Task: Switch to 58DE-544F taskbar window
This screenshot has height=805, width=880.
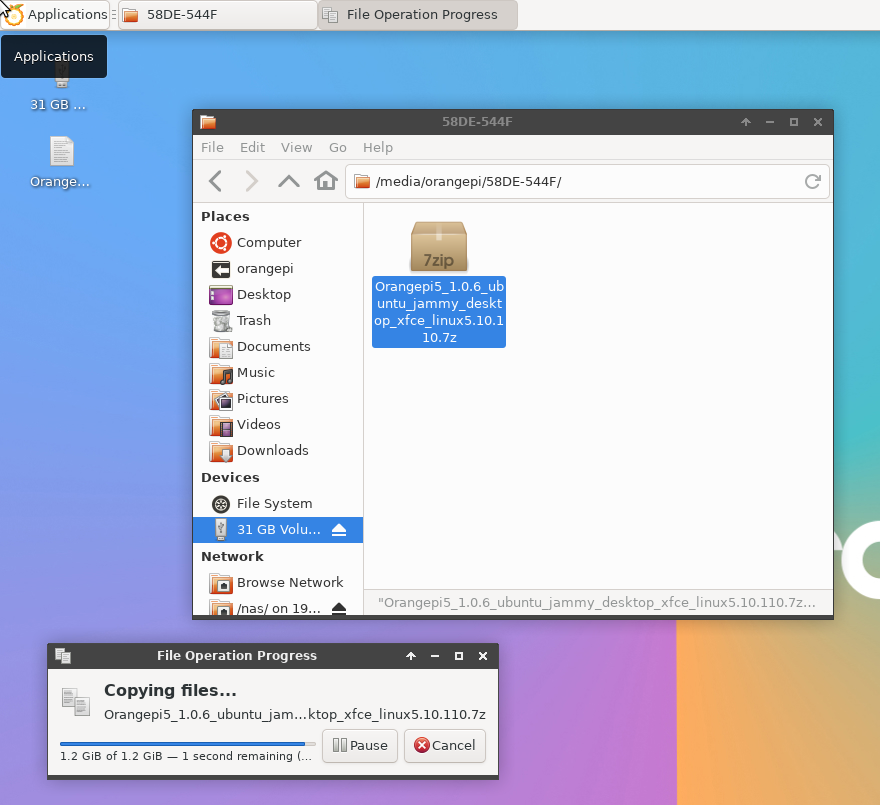Action: (218, 15)
